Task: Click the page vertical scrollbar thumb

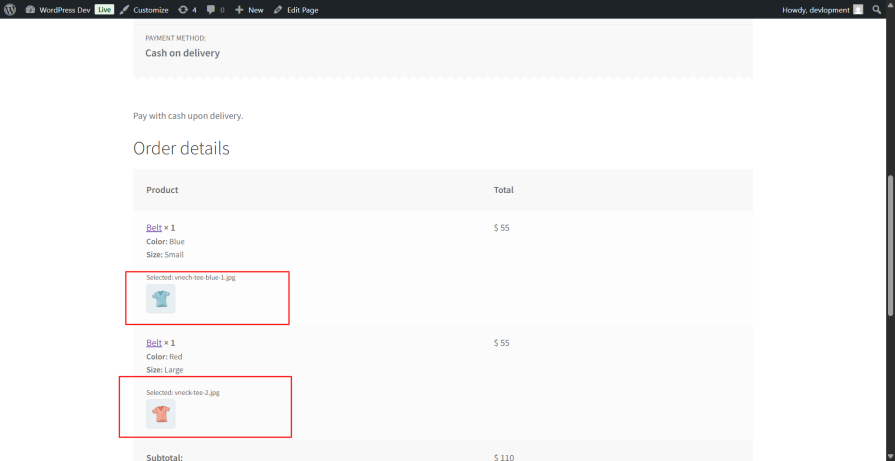Action: 890,244
